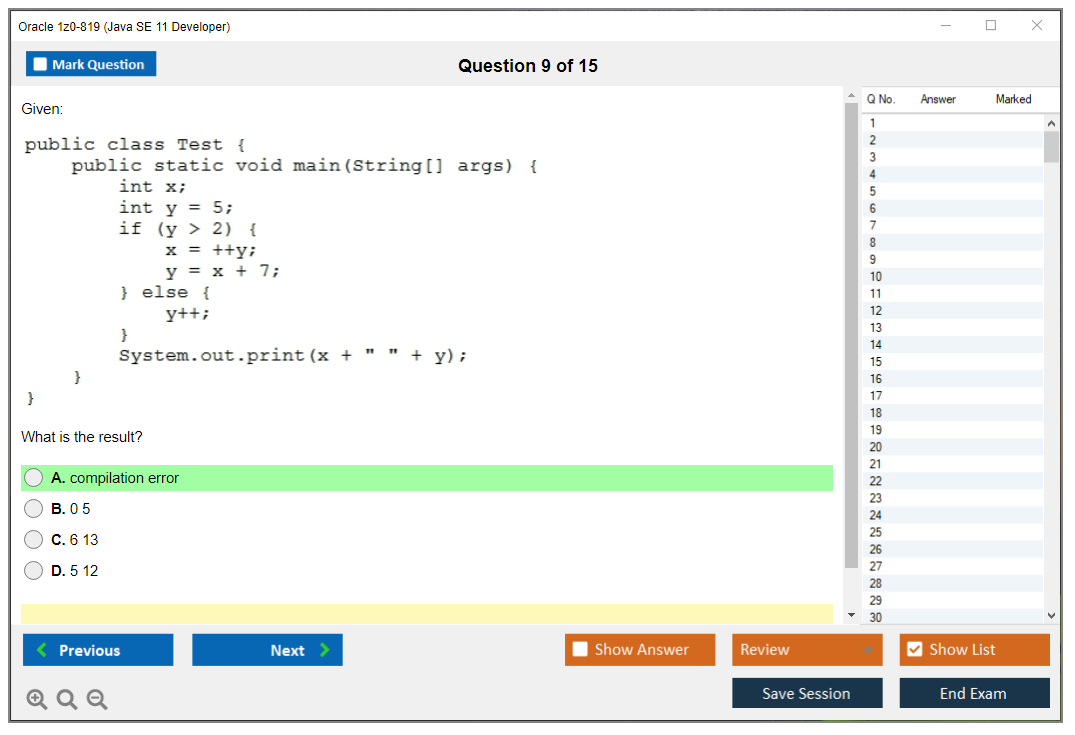Enable the Show Answer checkbox

[x=580, y=649]
